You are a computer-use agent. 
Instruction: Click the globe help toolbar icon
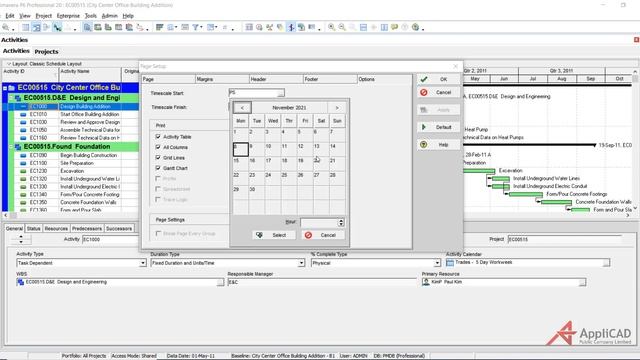416,27
